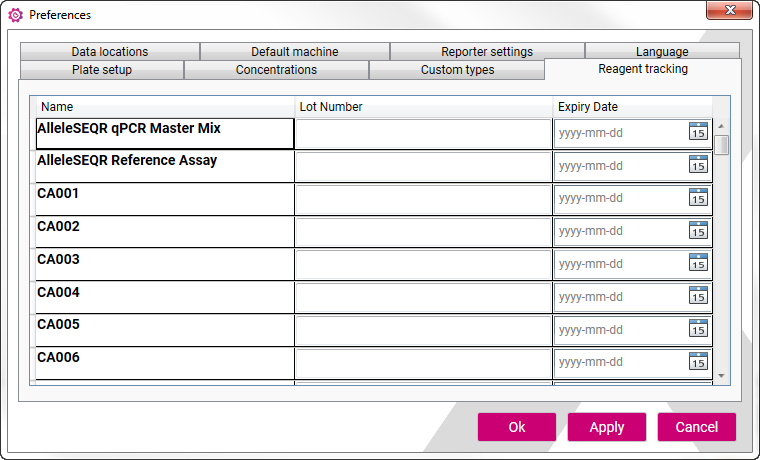This screenshot has height=460, width=760.
Task: Click Lot Number field for AlleleSEQR Reference Assay
Action: (x=424, y=167)
